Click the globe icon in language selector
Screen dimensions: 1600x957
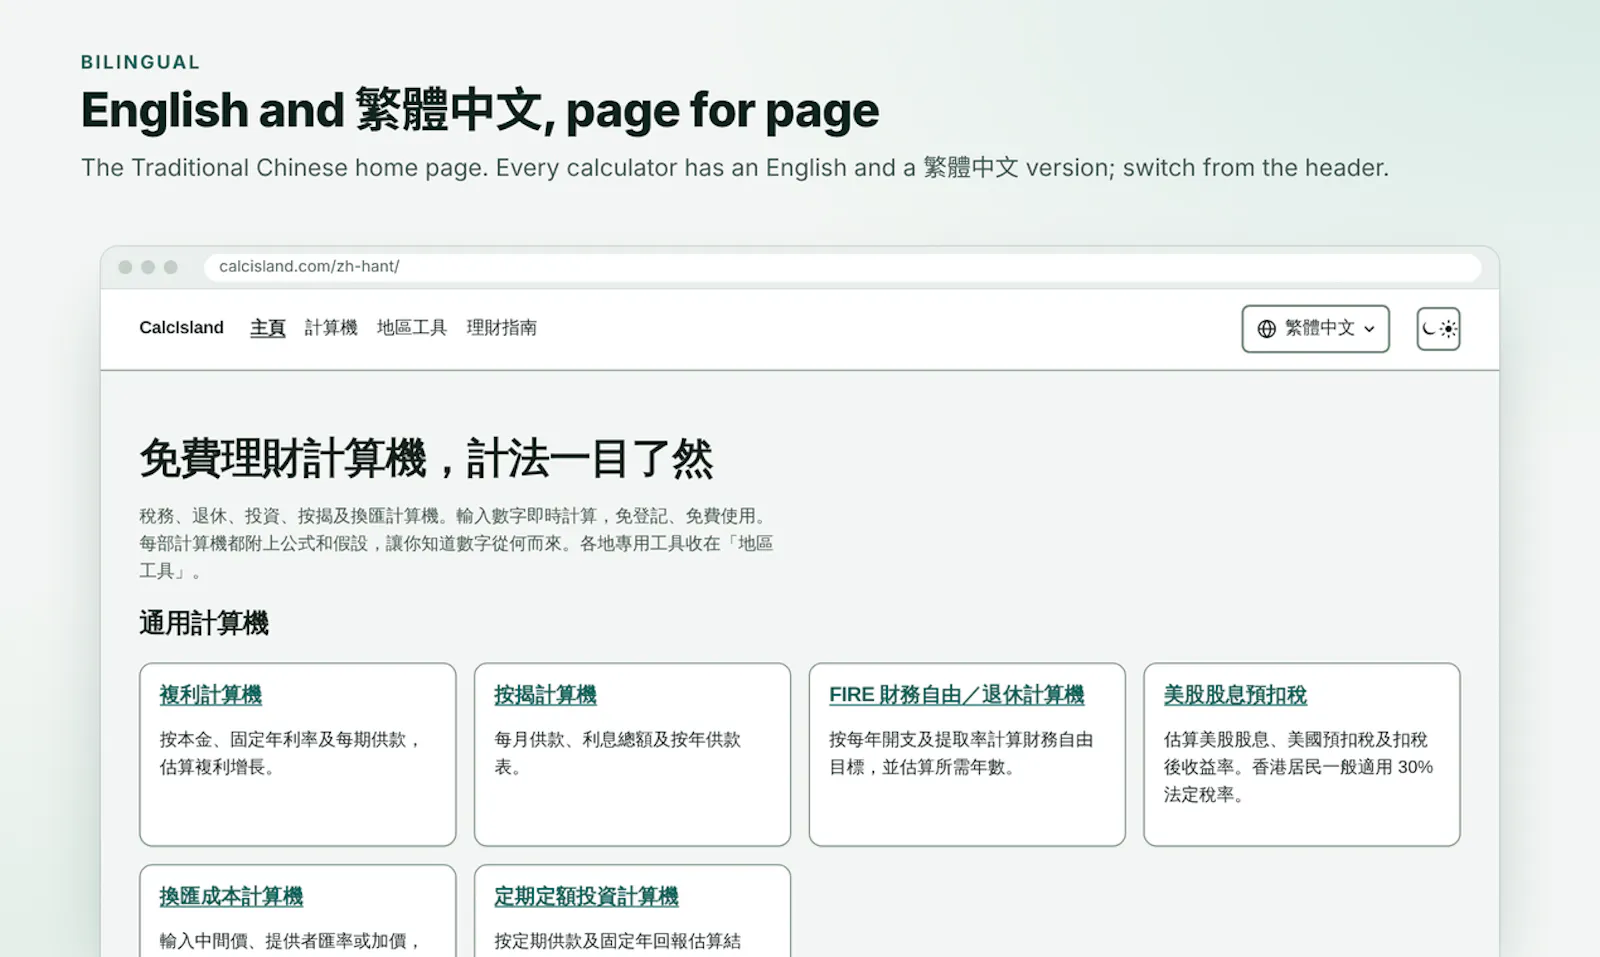[x=1266, y=328]
